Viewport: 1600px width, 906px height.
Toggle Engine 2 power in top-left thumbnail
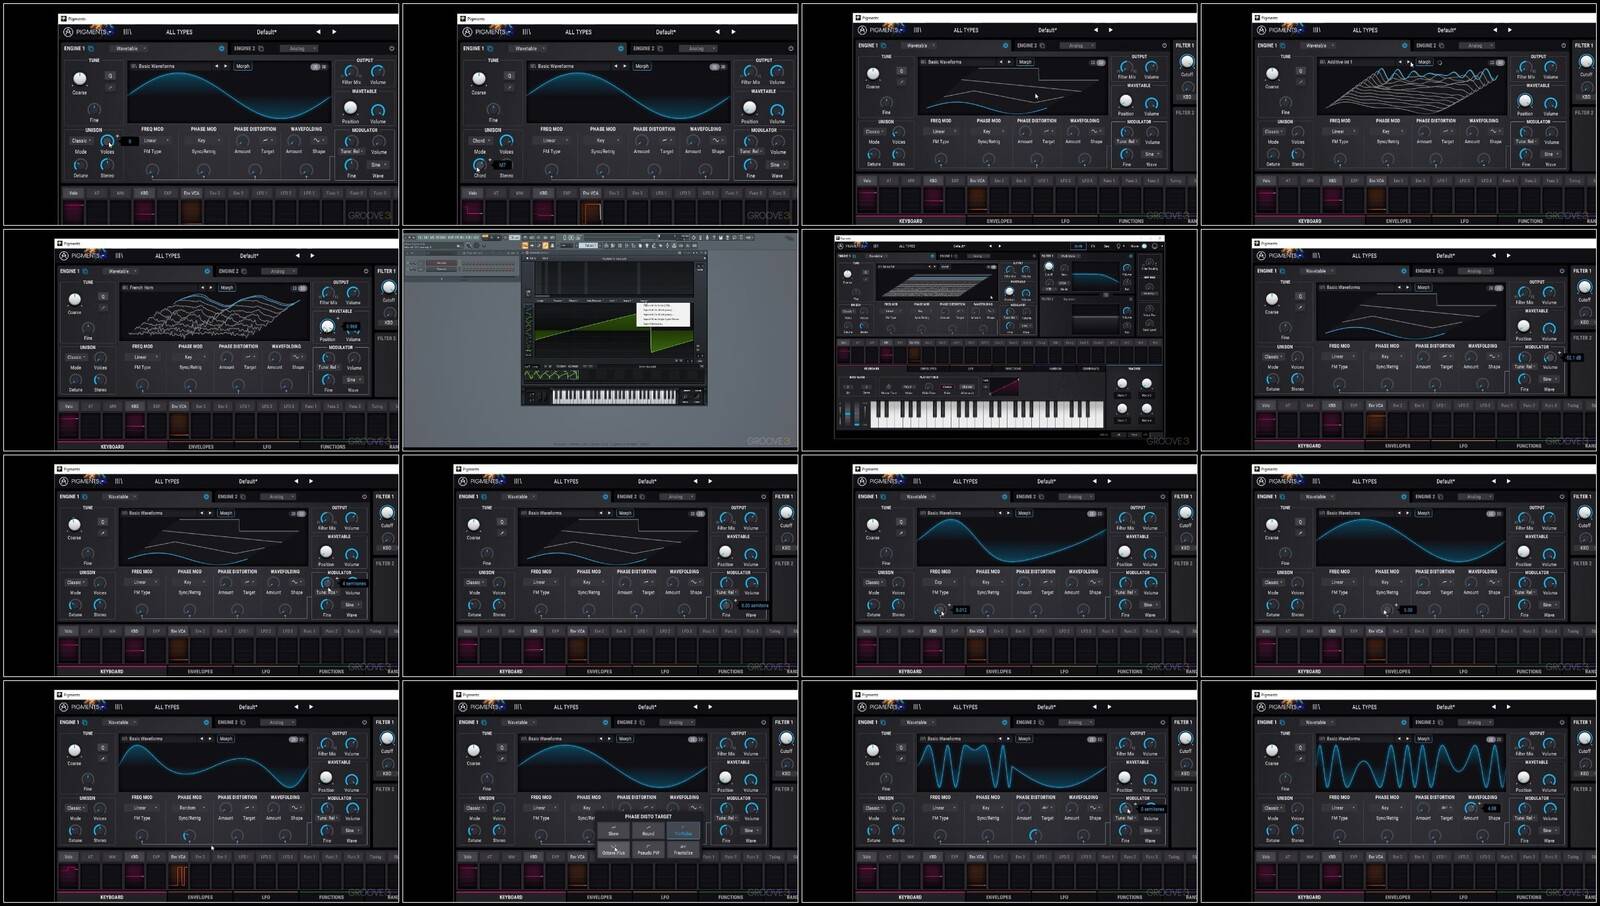[391, 48]
